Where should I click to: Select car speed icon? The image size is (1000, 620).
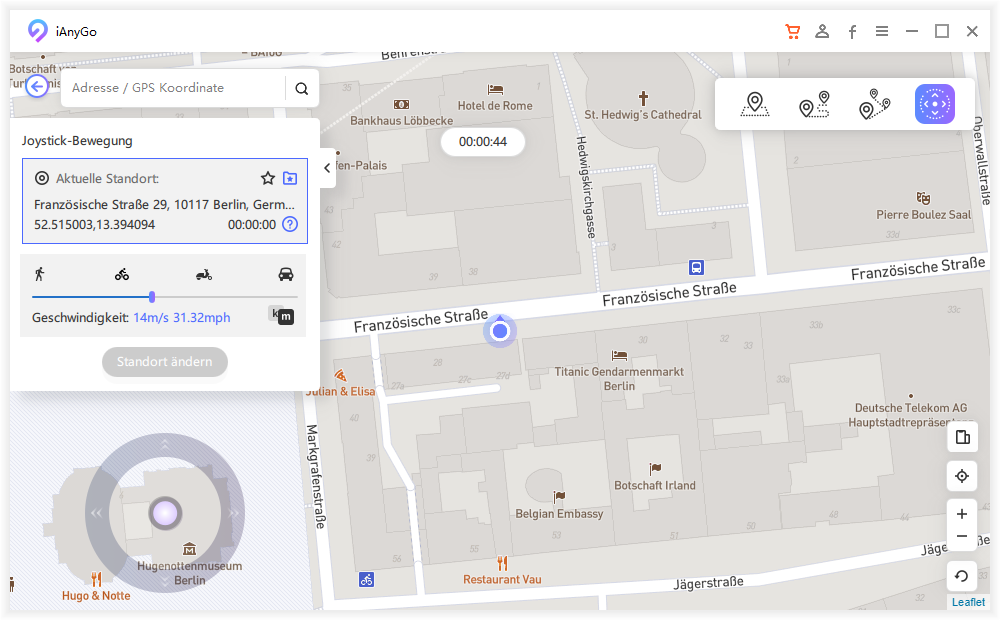tap(286, 274)
